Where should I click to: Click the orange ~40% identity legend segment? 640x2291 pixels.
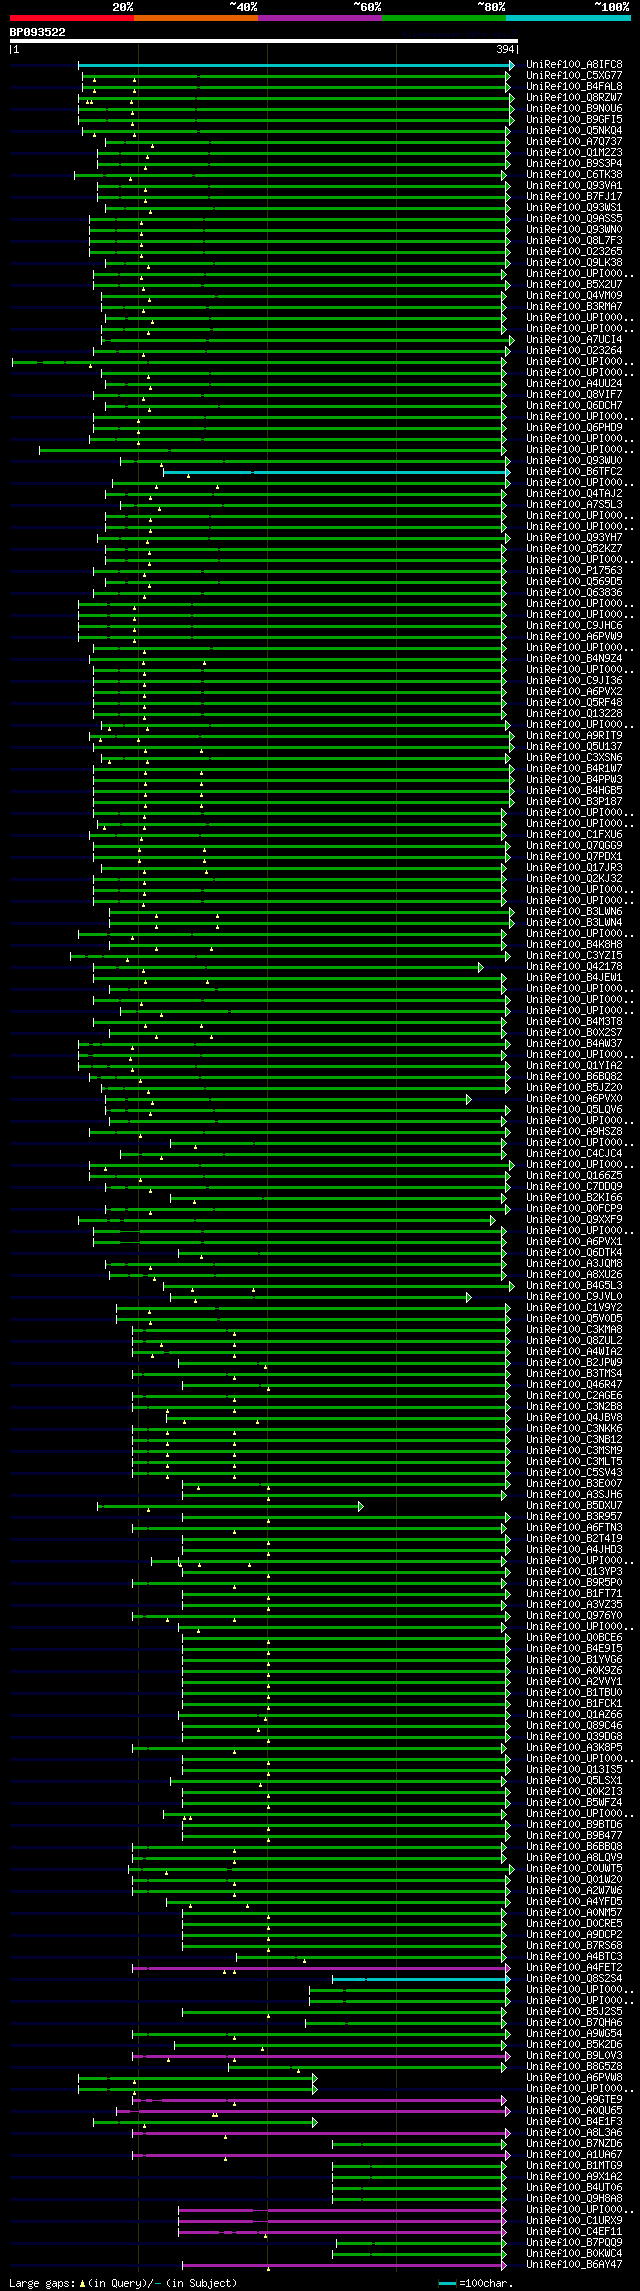(196, 18)
